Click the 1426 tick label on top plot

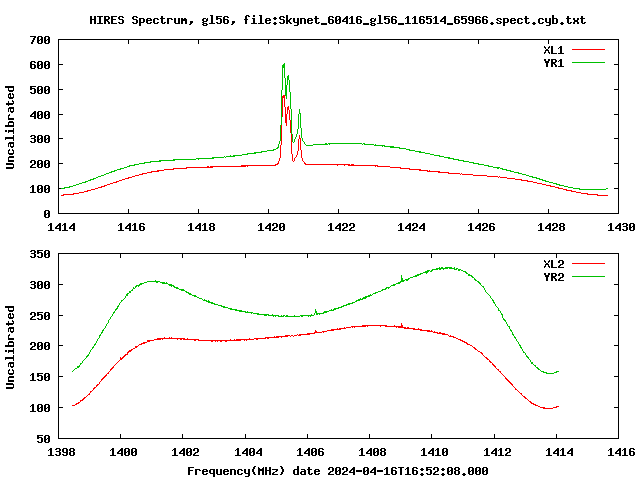point(481,227)
